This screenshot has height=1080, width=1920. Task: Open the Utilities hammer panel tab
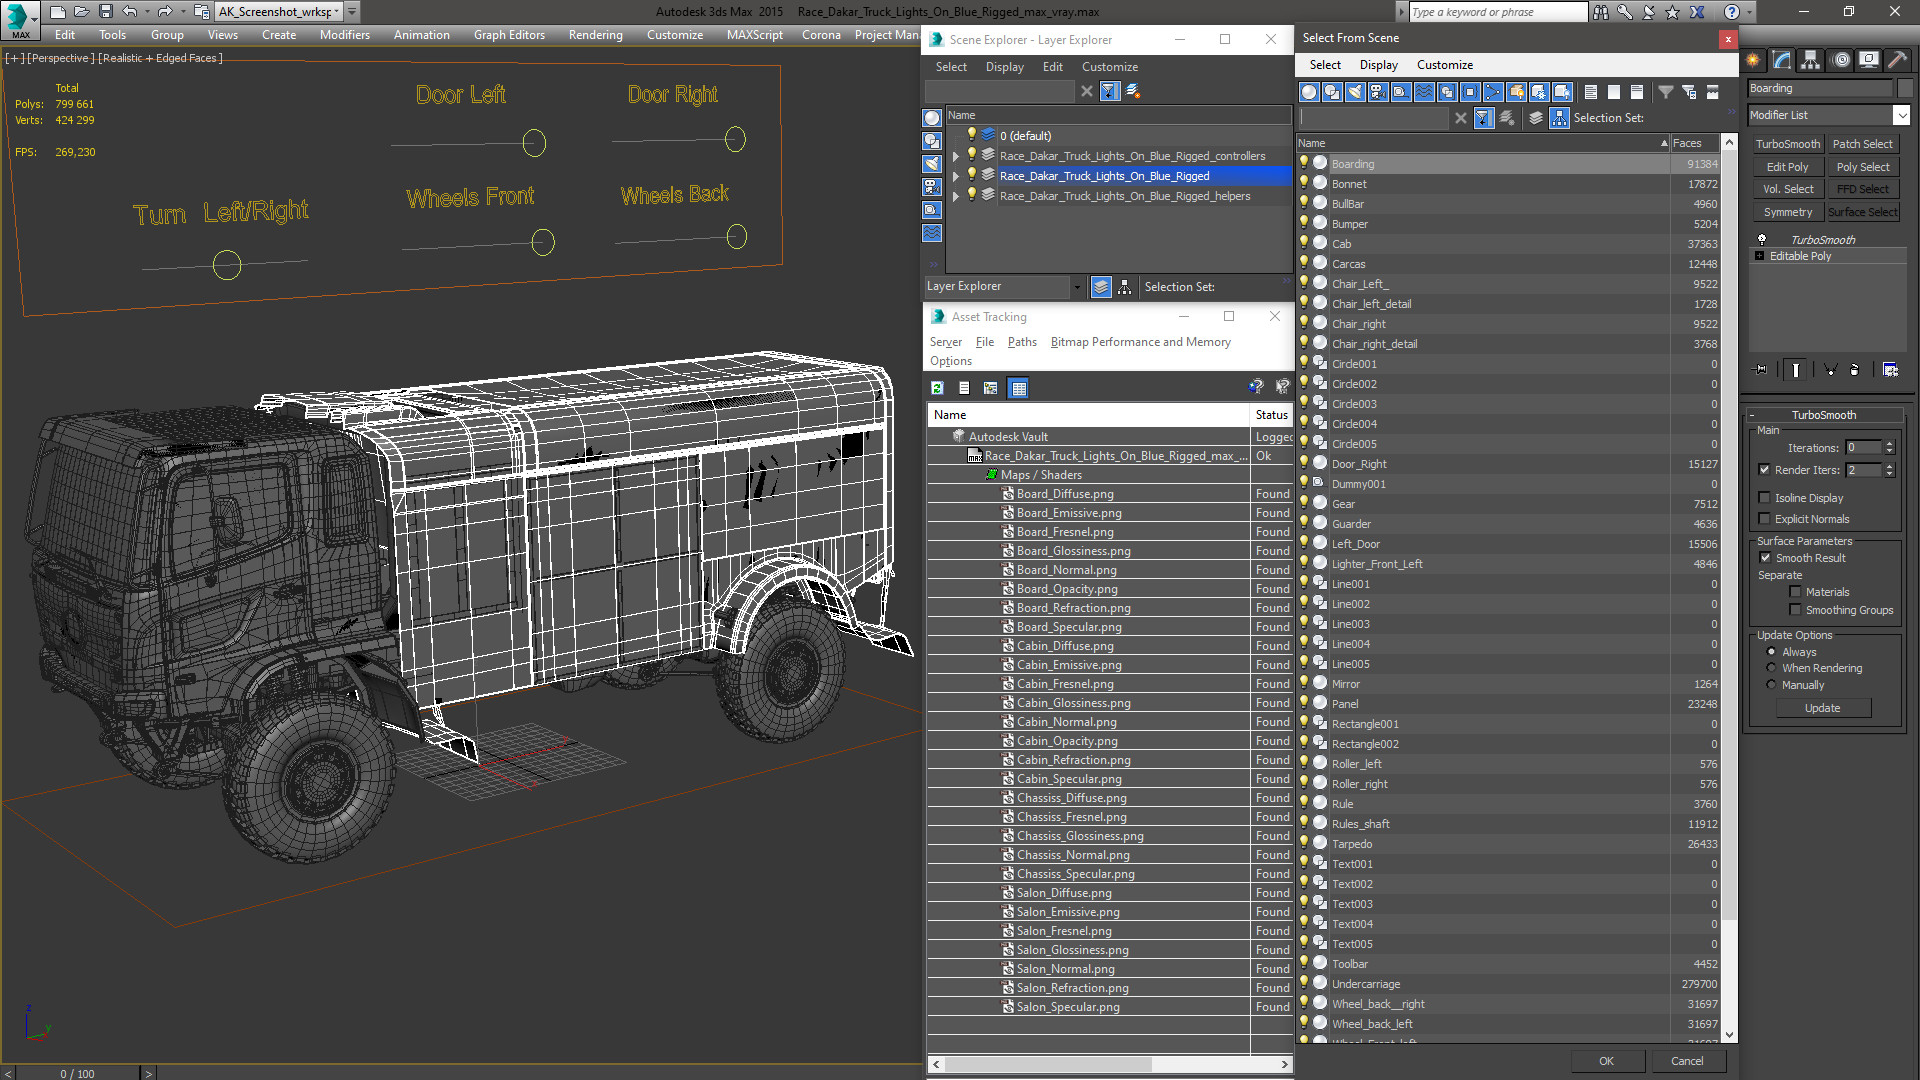pos(1897,60)
